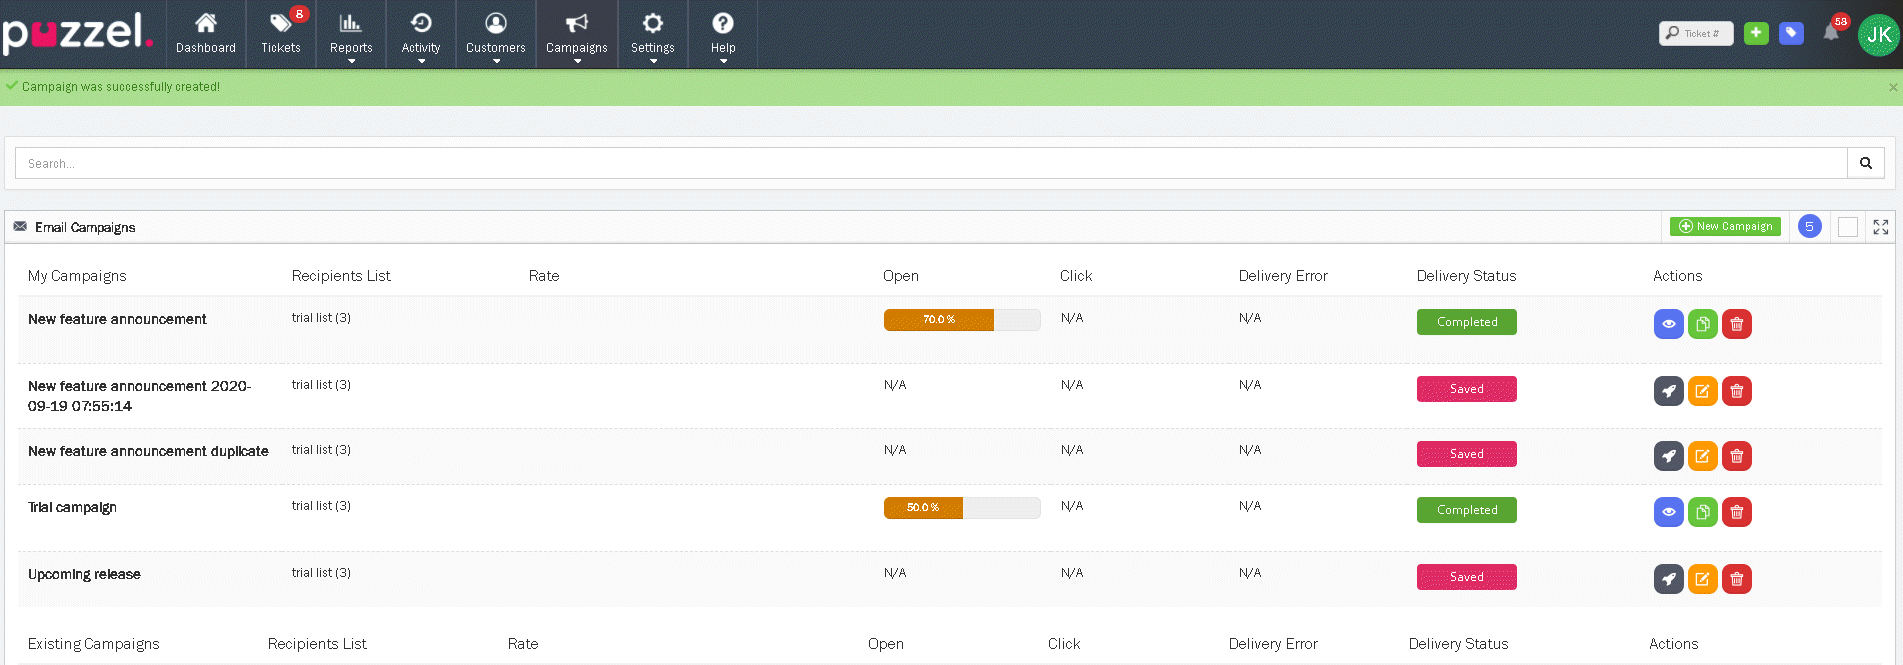The height and width of the screenshot is (665, 1903).
Task: Go to the Dashboard page
Action: click(x=206, y=34)
